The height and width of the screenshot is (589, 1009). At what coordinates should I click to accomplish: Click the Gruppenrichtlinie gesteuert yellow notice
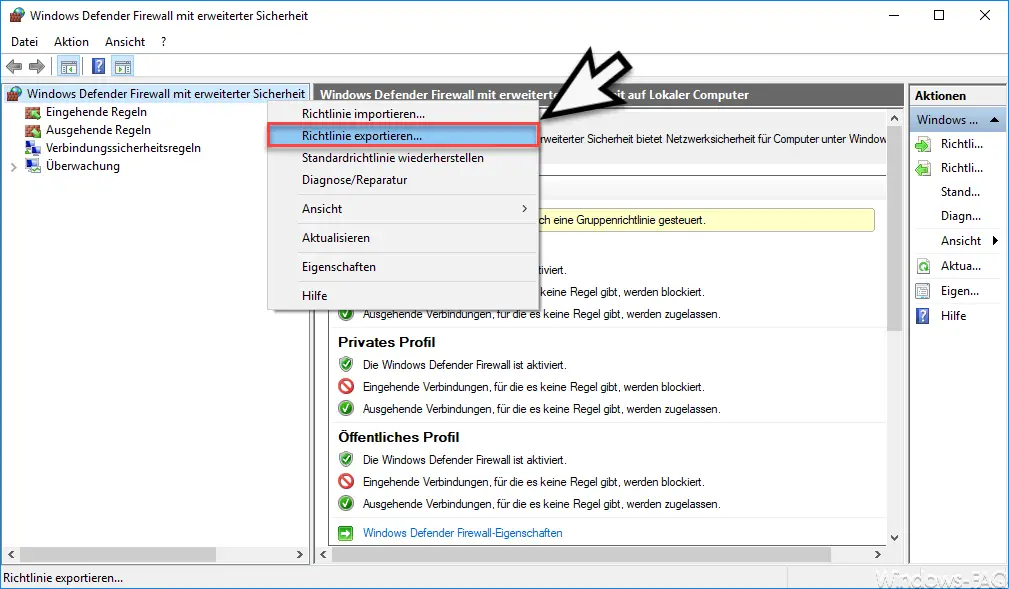(706, 220)
